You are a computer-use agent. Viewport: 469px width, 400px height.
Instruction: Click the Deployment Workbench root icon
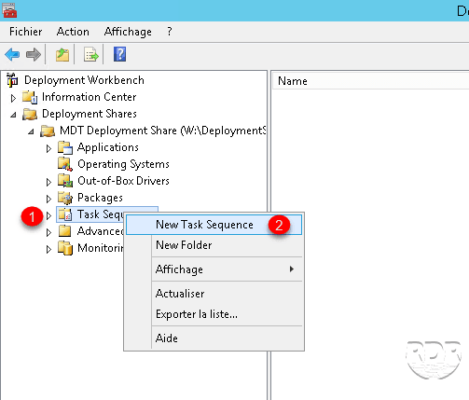point(13,80)
